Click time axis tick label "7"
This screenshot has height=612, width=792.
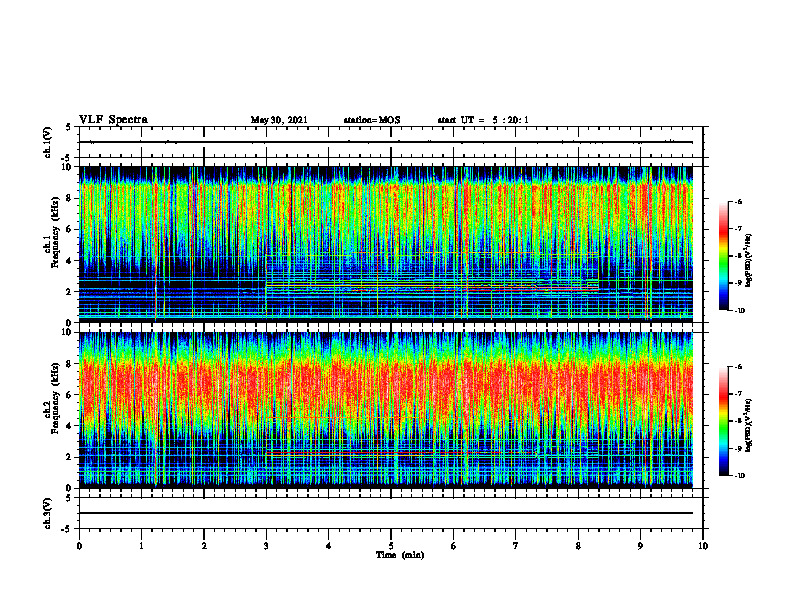tap(516, 546)
